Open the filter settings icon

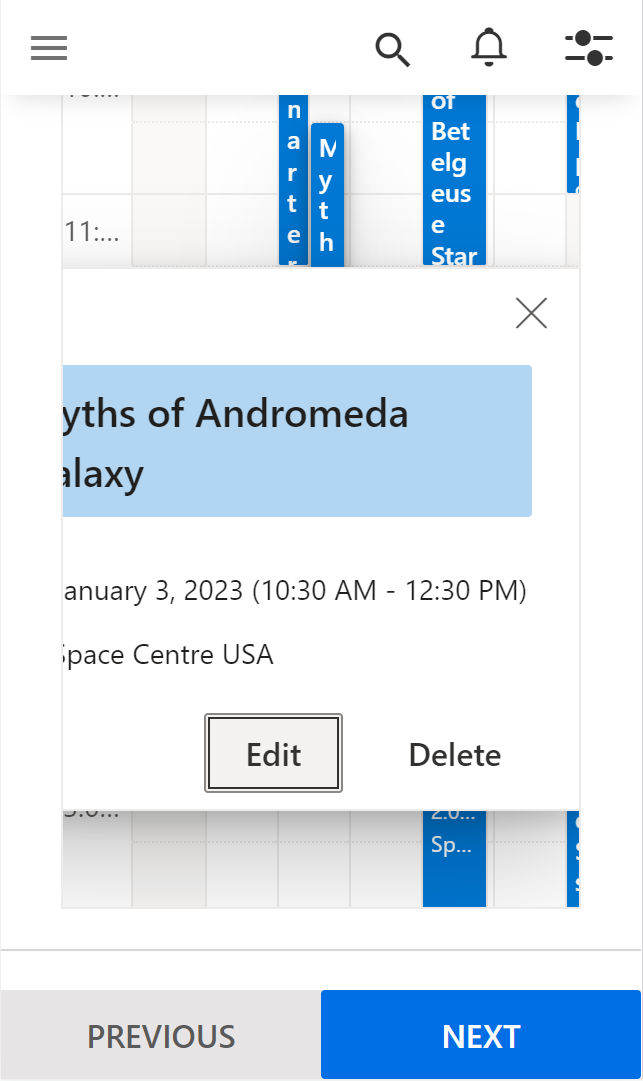589,48
